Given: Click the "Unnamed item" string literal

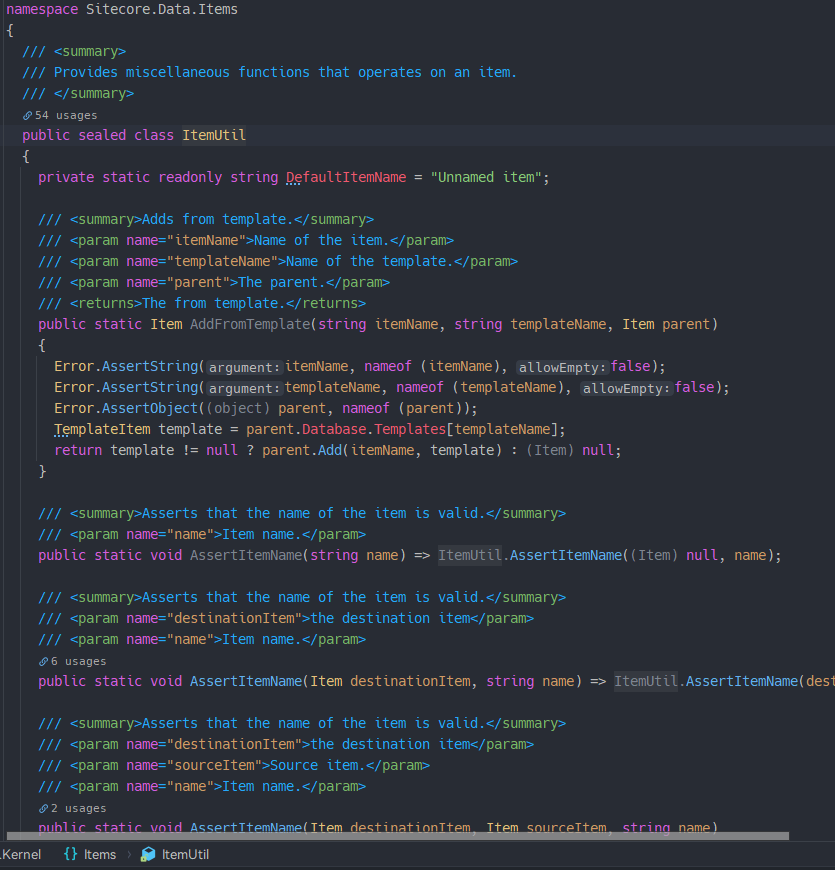Looking at the screenshot, I should (486, 178).
